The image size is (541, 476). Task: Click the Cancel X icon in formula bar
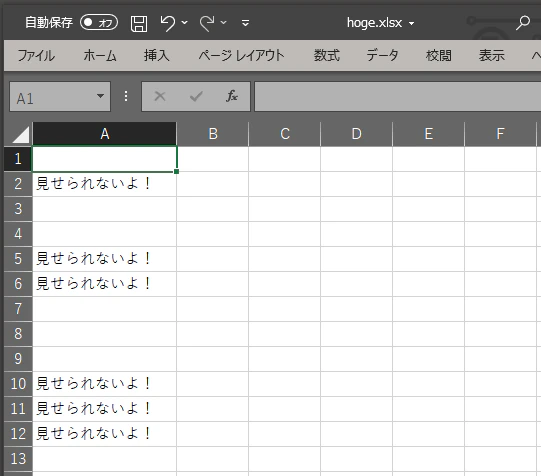click(x=160, y=96)
